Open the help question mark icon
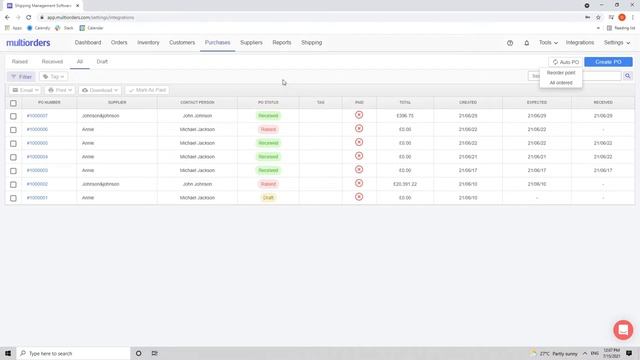Image resolution: width=640 pixels, height=360 pixels. [x=510, y=43]
